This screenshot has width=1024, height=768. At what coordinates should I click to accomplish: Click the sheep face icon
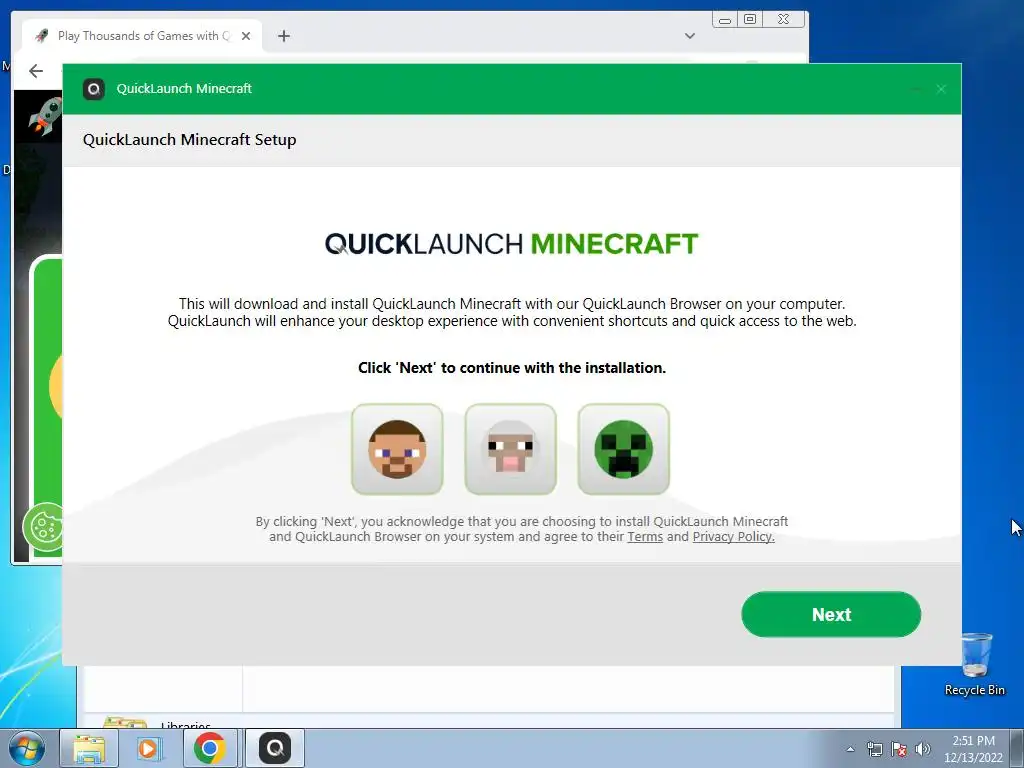[x=510, y=449]
